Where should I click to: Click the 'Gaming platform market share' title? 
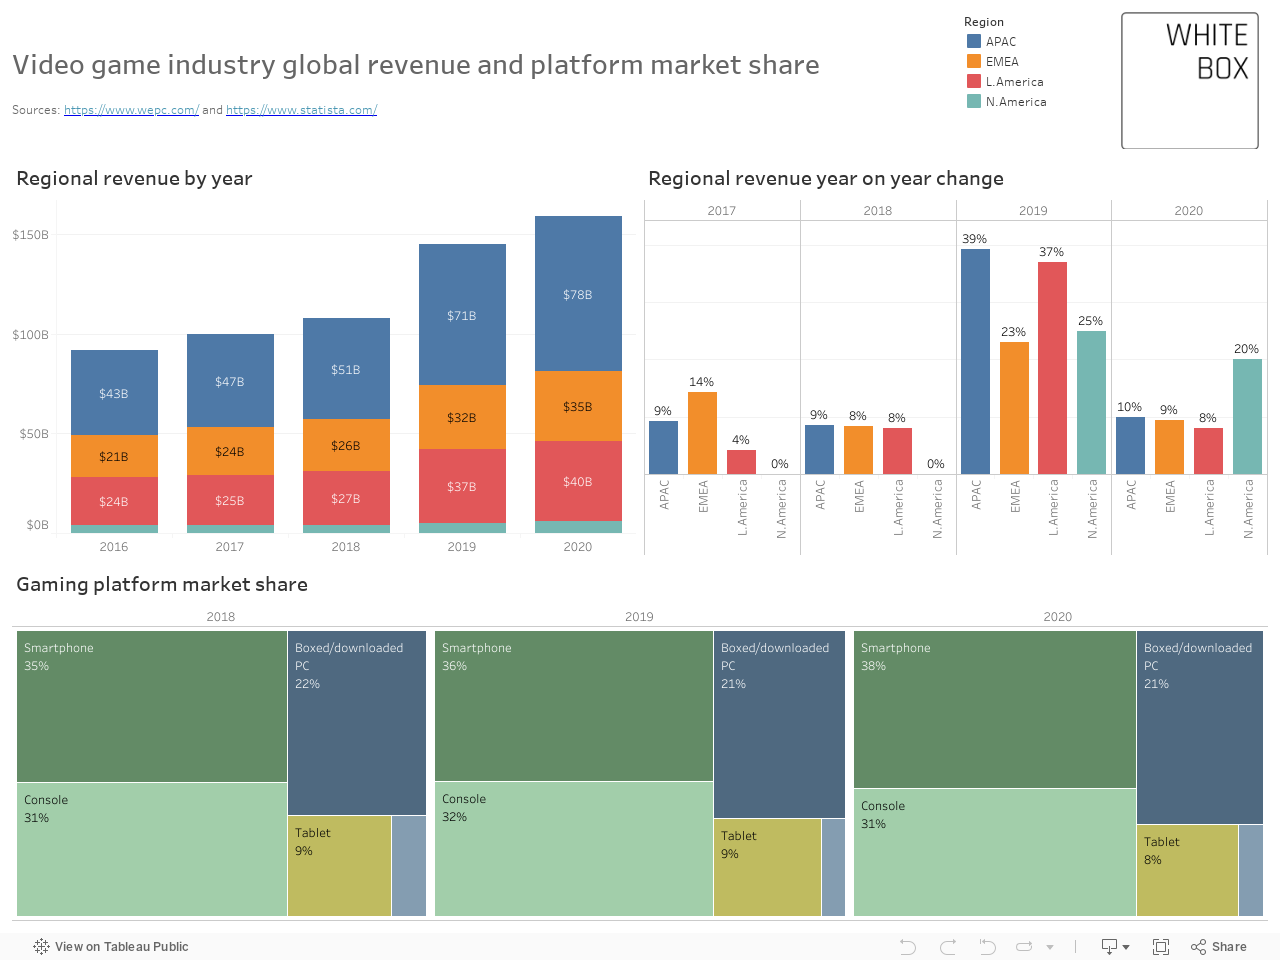tap(162, 584)
